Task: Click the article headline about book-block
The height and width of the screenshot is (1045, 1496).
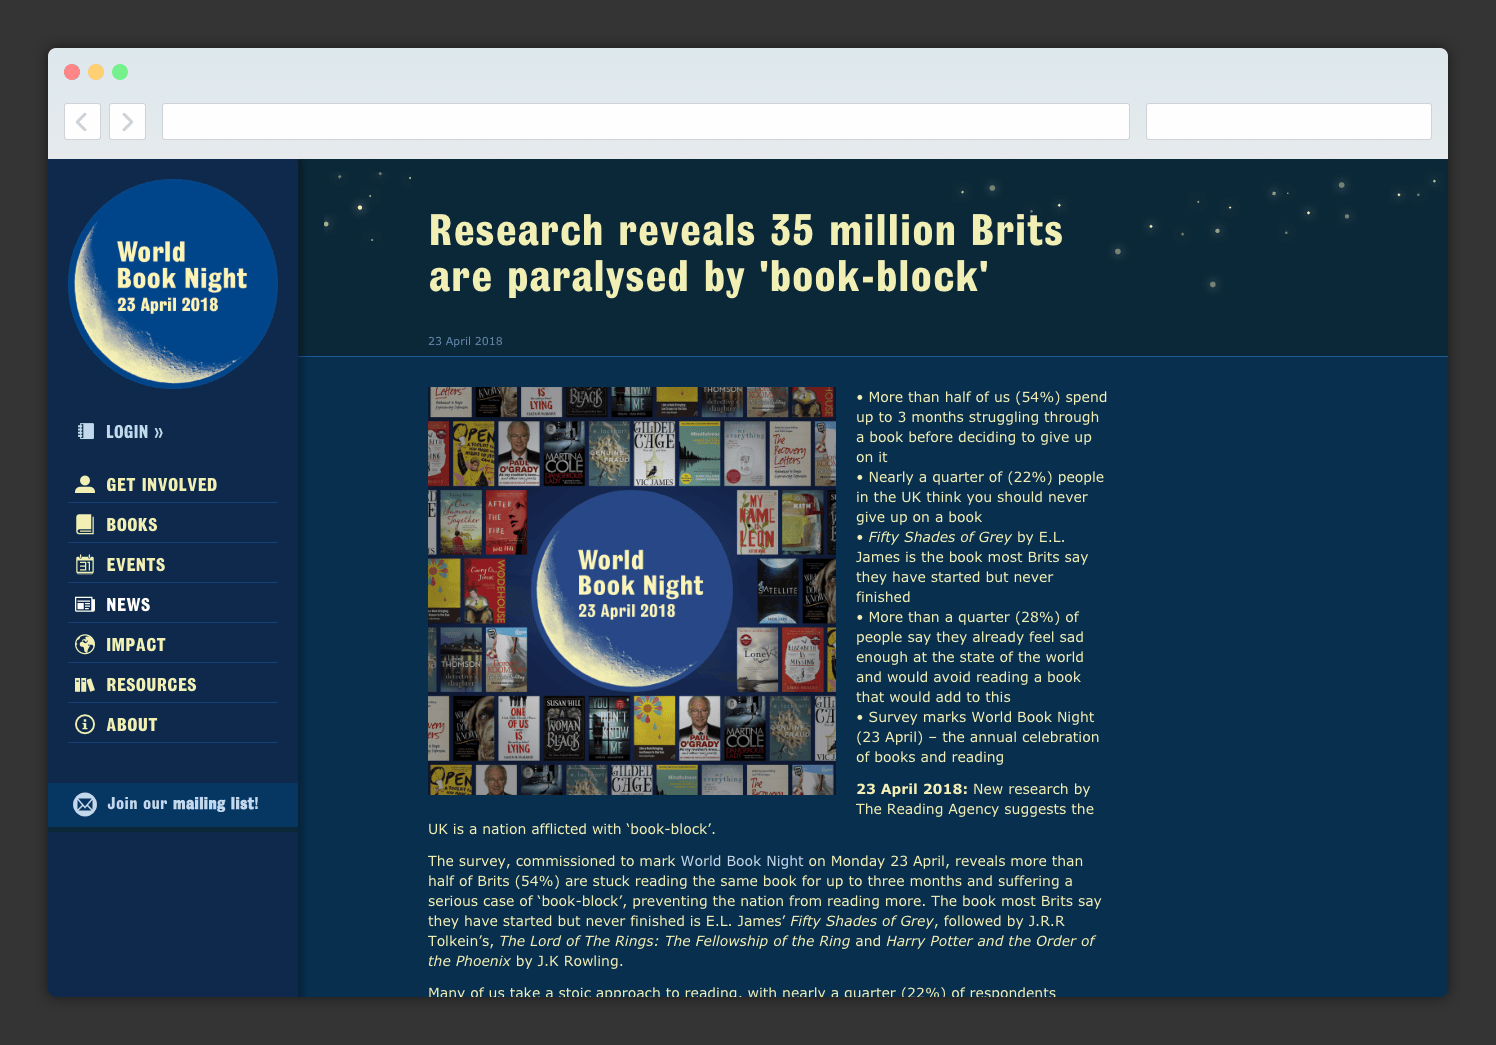Action: pos(745,254)
